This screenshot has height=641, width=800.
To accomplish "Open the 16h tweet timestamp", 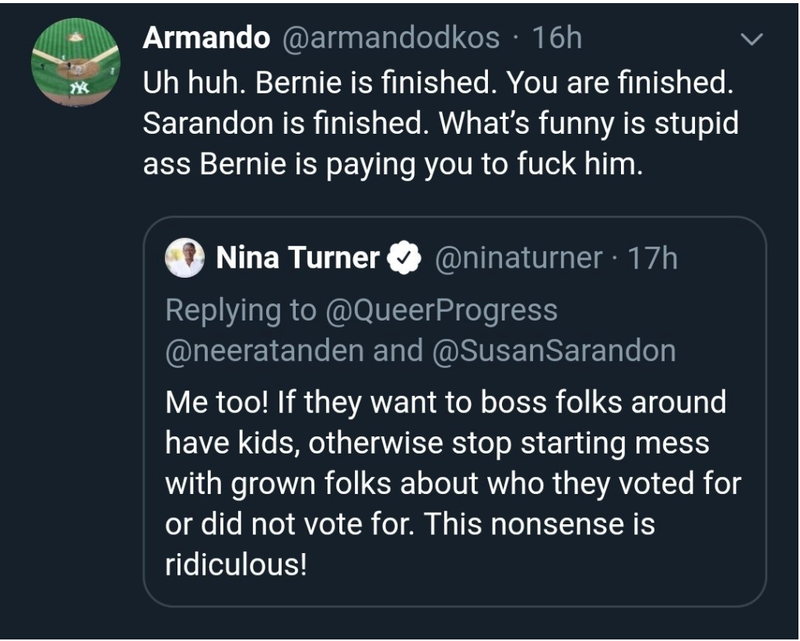I will click(557, 38).
